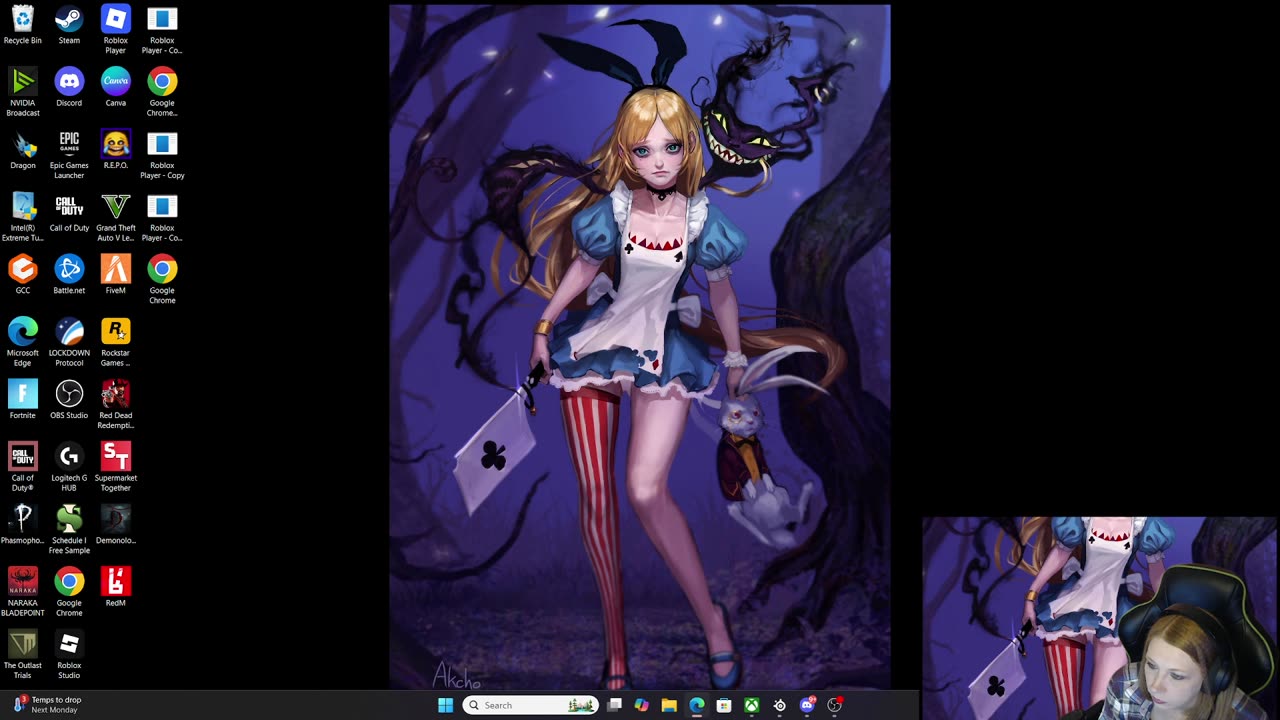The image size is (1280, 720).
Task: Select the FiveM desktop shortcut
Action: tap(116, 275)
